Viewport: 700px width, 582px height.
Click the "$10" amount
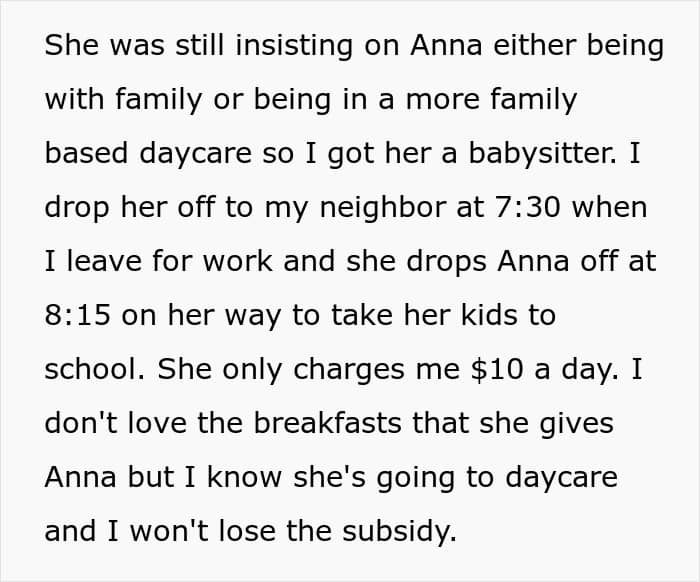[496, 369]
